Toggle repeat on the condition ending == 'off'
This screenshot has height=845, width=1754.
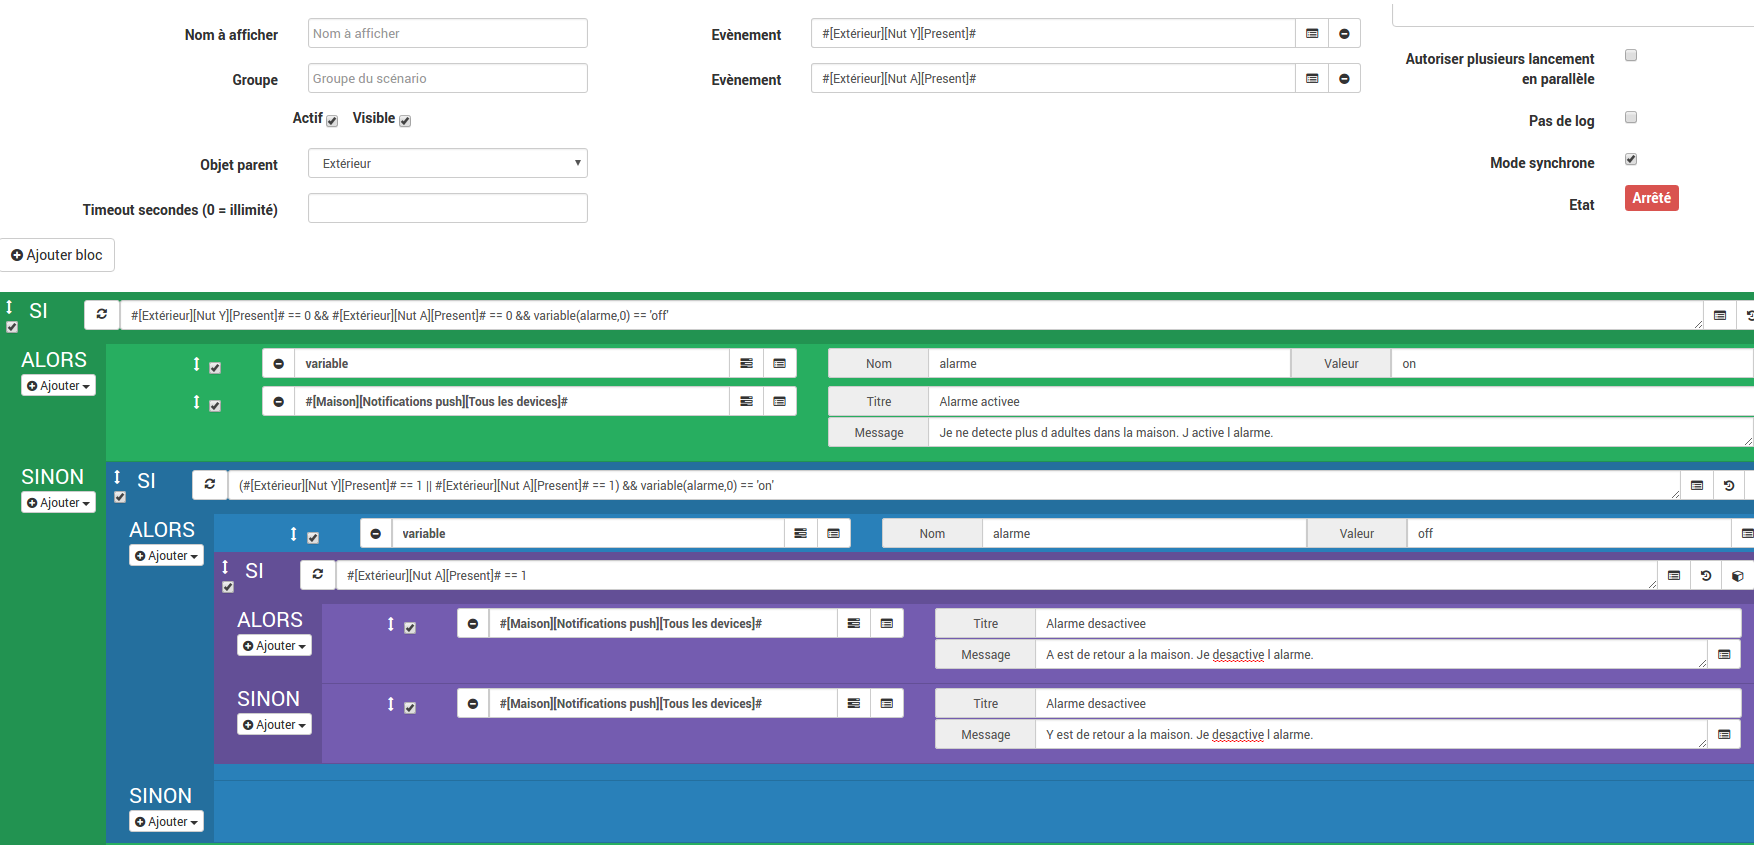[101, 315]
